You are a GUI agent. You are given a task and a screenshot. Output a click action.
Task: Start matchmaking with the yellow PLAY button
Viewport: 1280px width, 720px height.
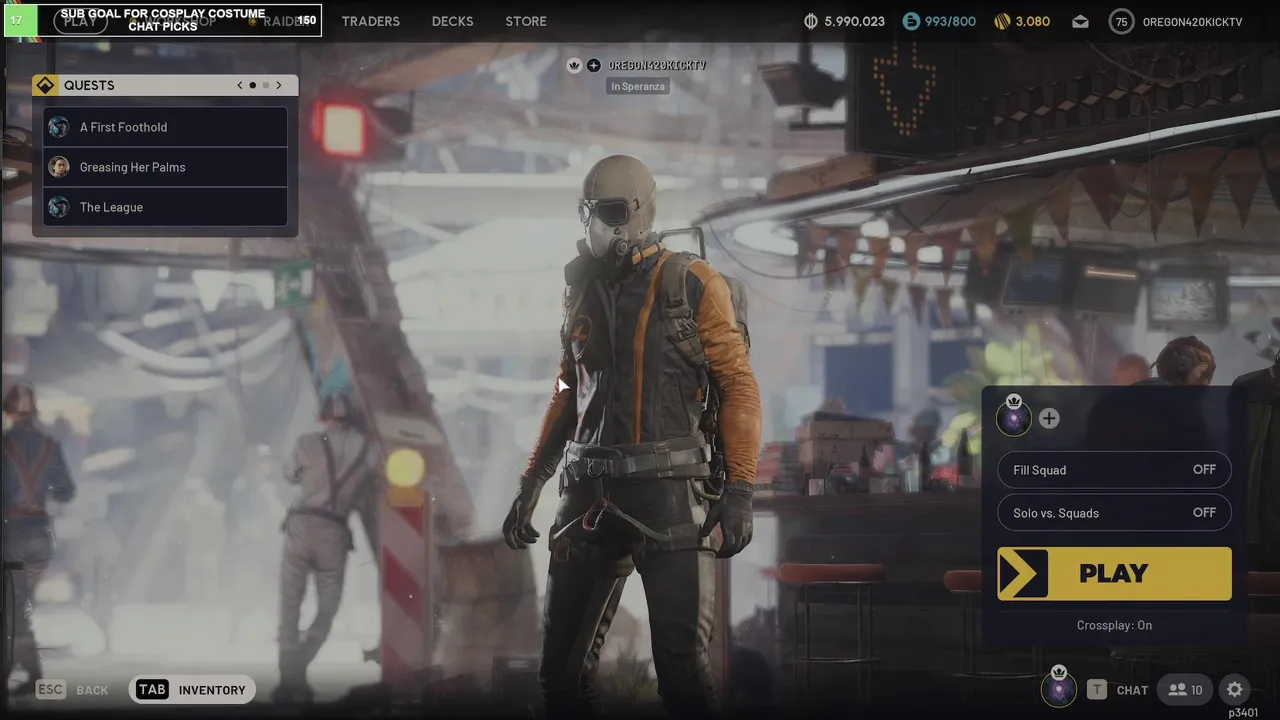1114,573
